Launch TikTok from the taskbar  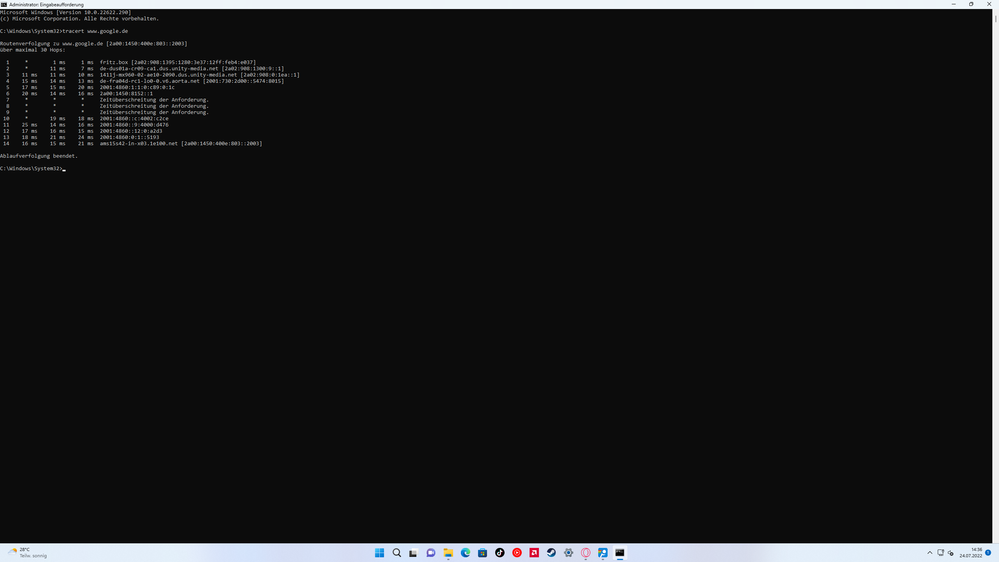point(500,552)
